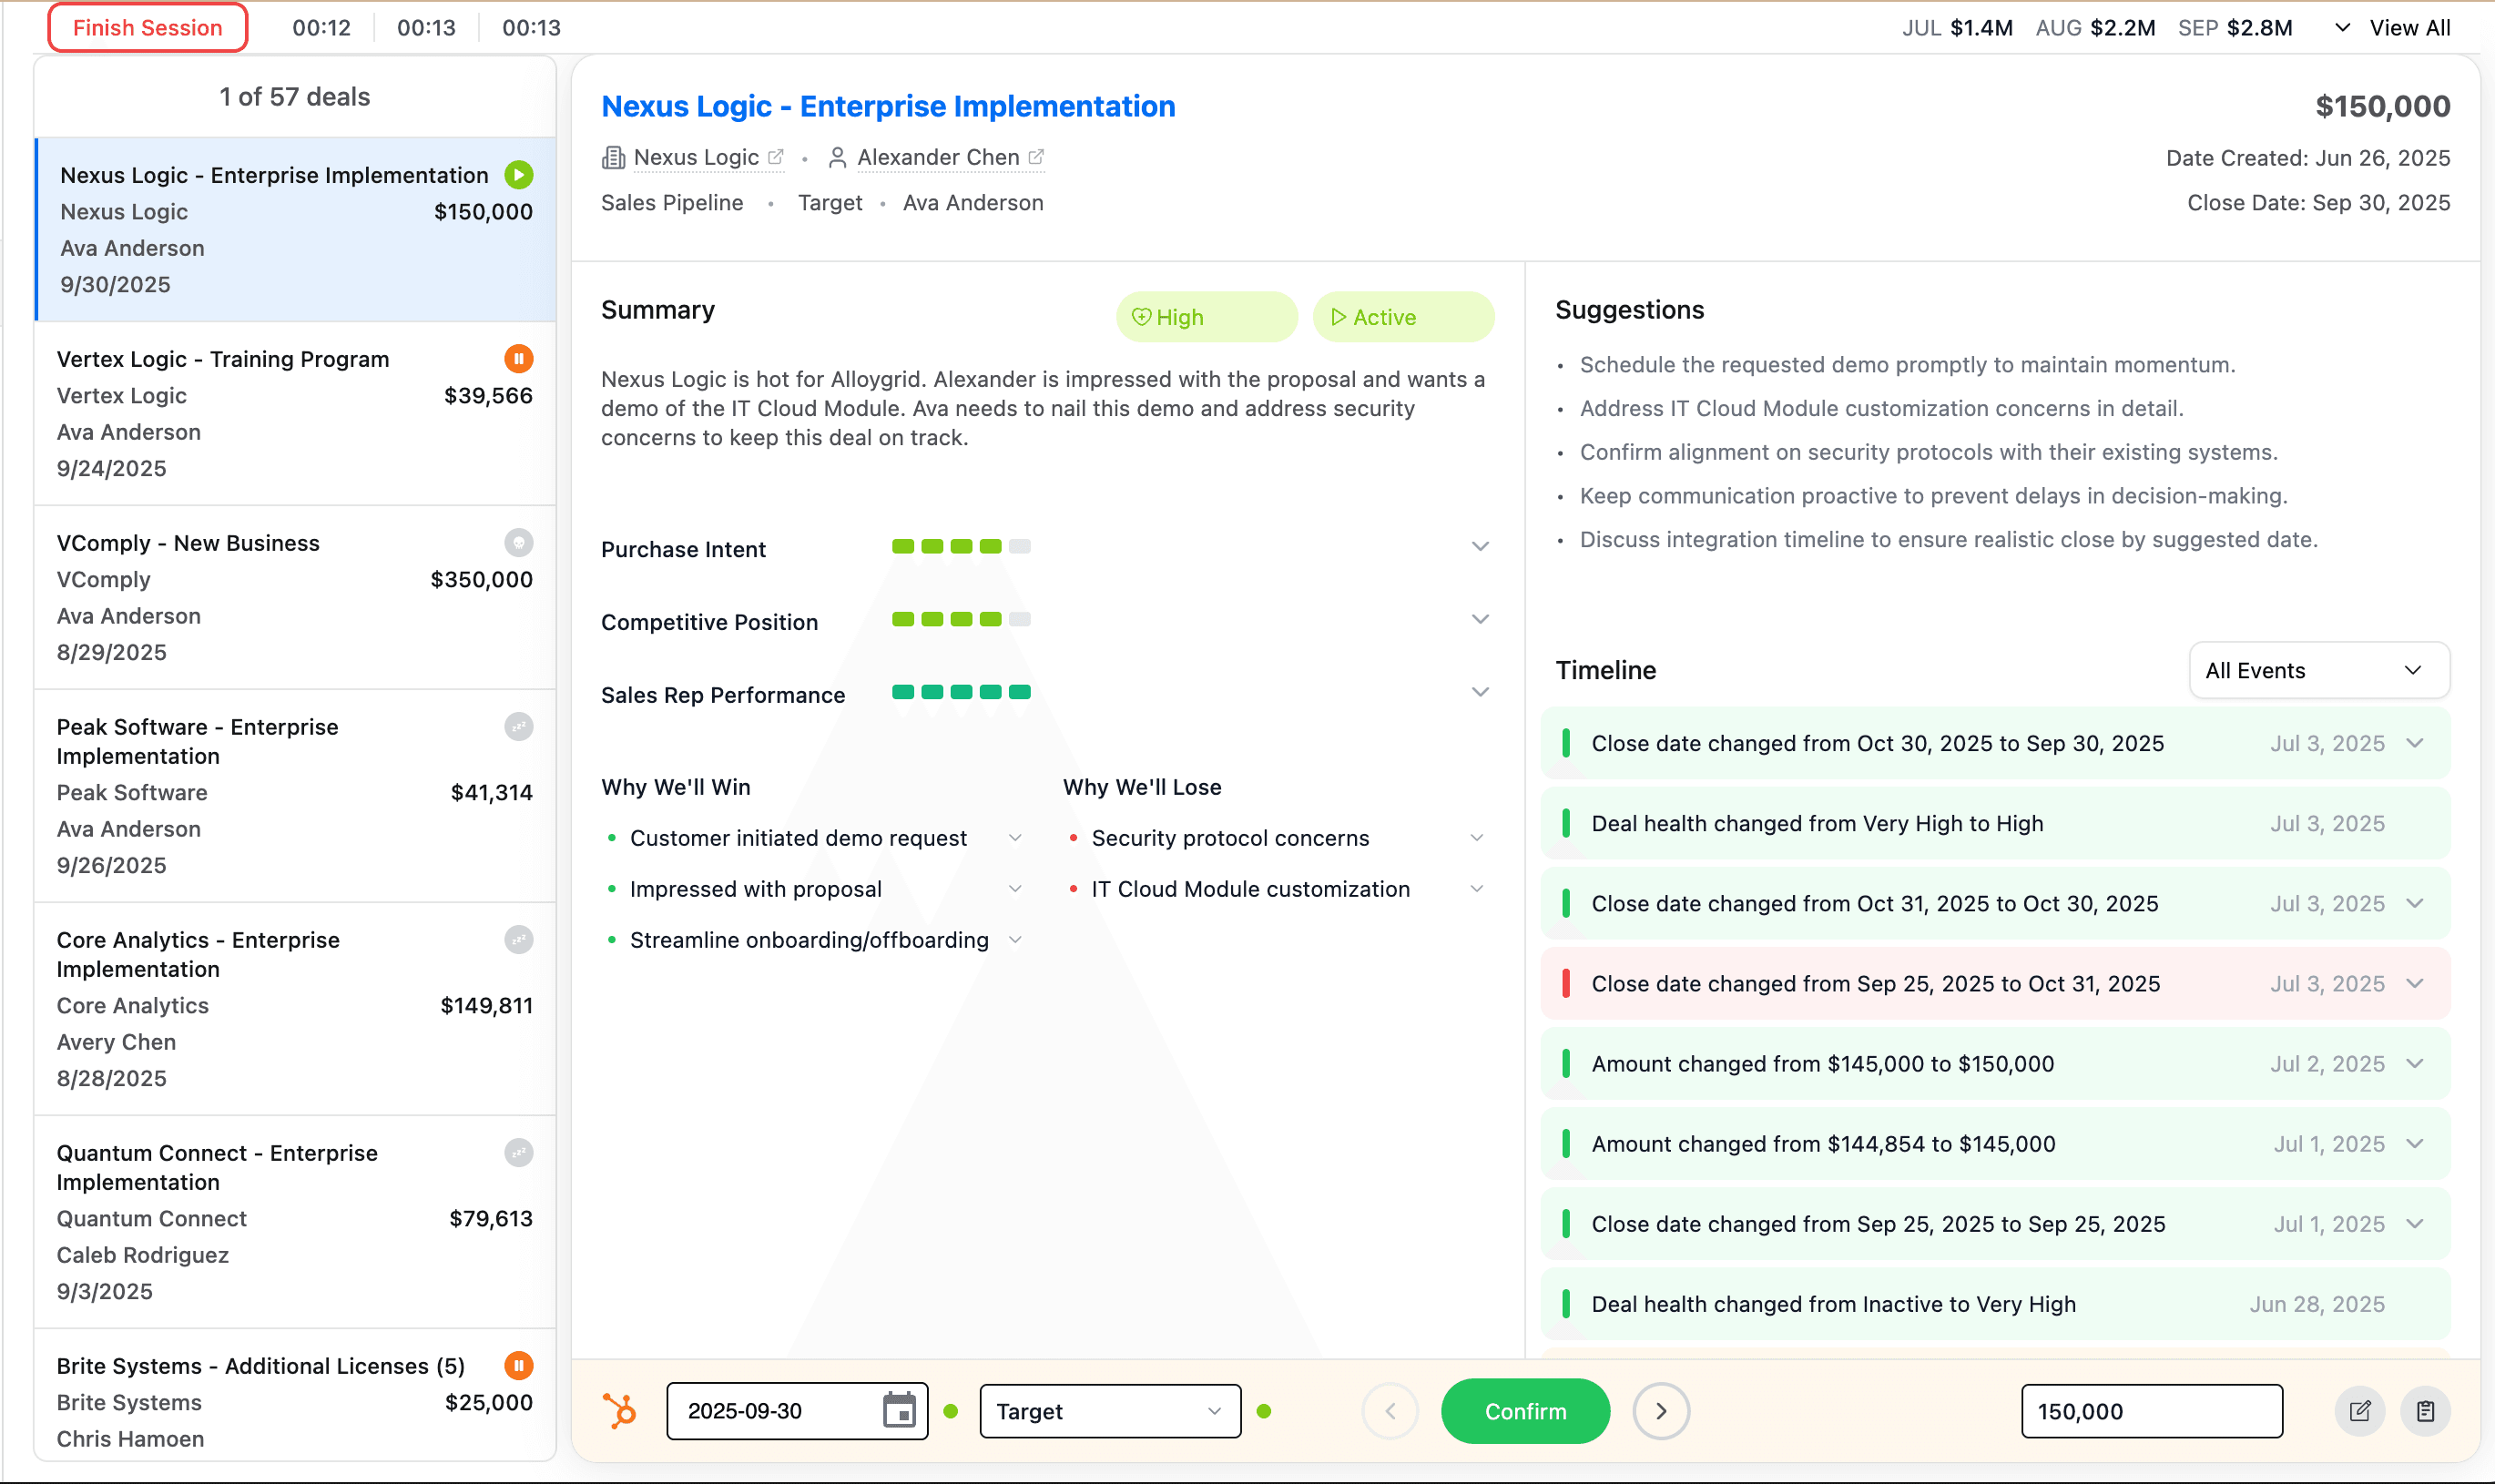The width and height of the screenshot is (2495, 1484).
Task: Expand the Sales Rep Performance section
Action: pyautogui.click(x=1480, y=693)
